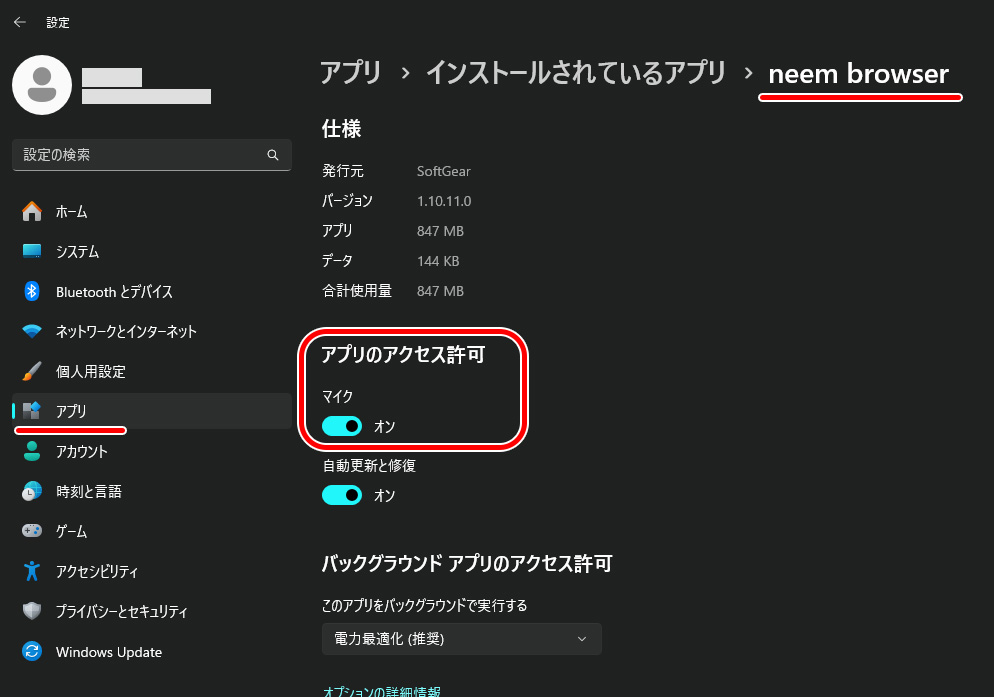Click the アプリ sidebar icon
The height and width of the screenshot is (697, 994).
[x=32, y=411]
